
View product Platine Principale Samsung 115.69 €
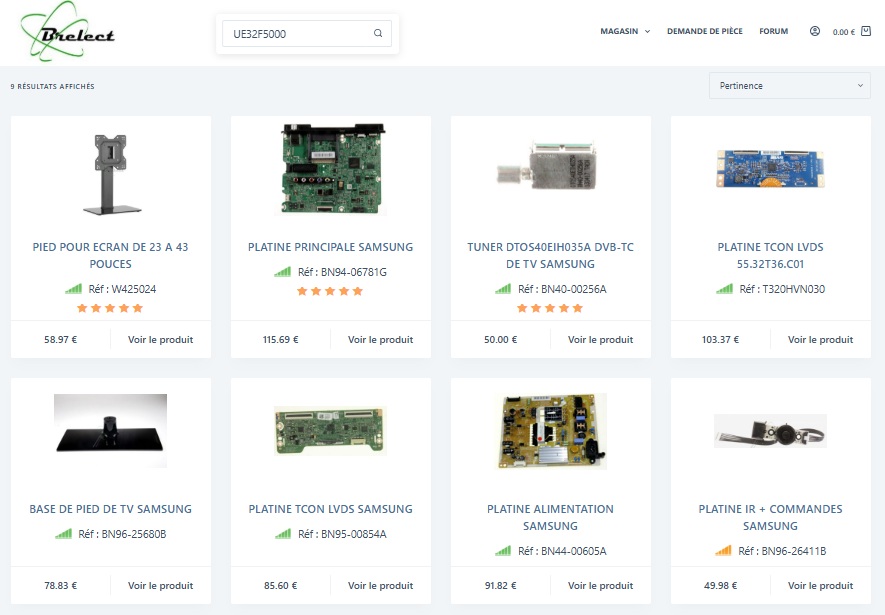380,340
